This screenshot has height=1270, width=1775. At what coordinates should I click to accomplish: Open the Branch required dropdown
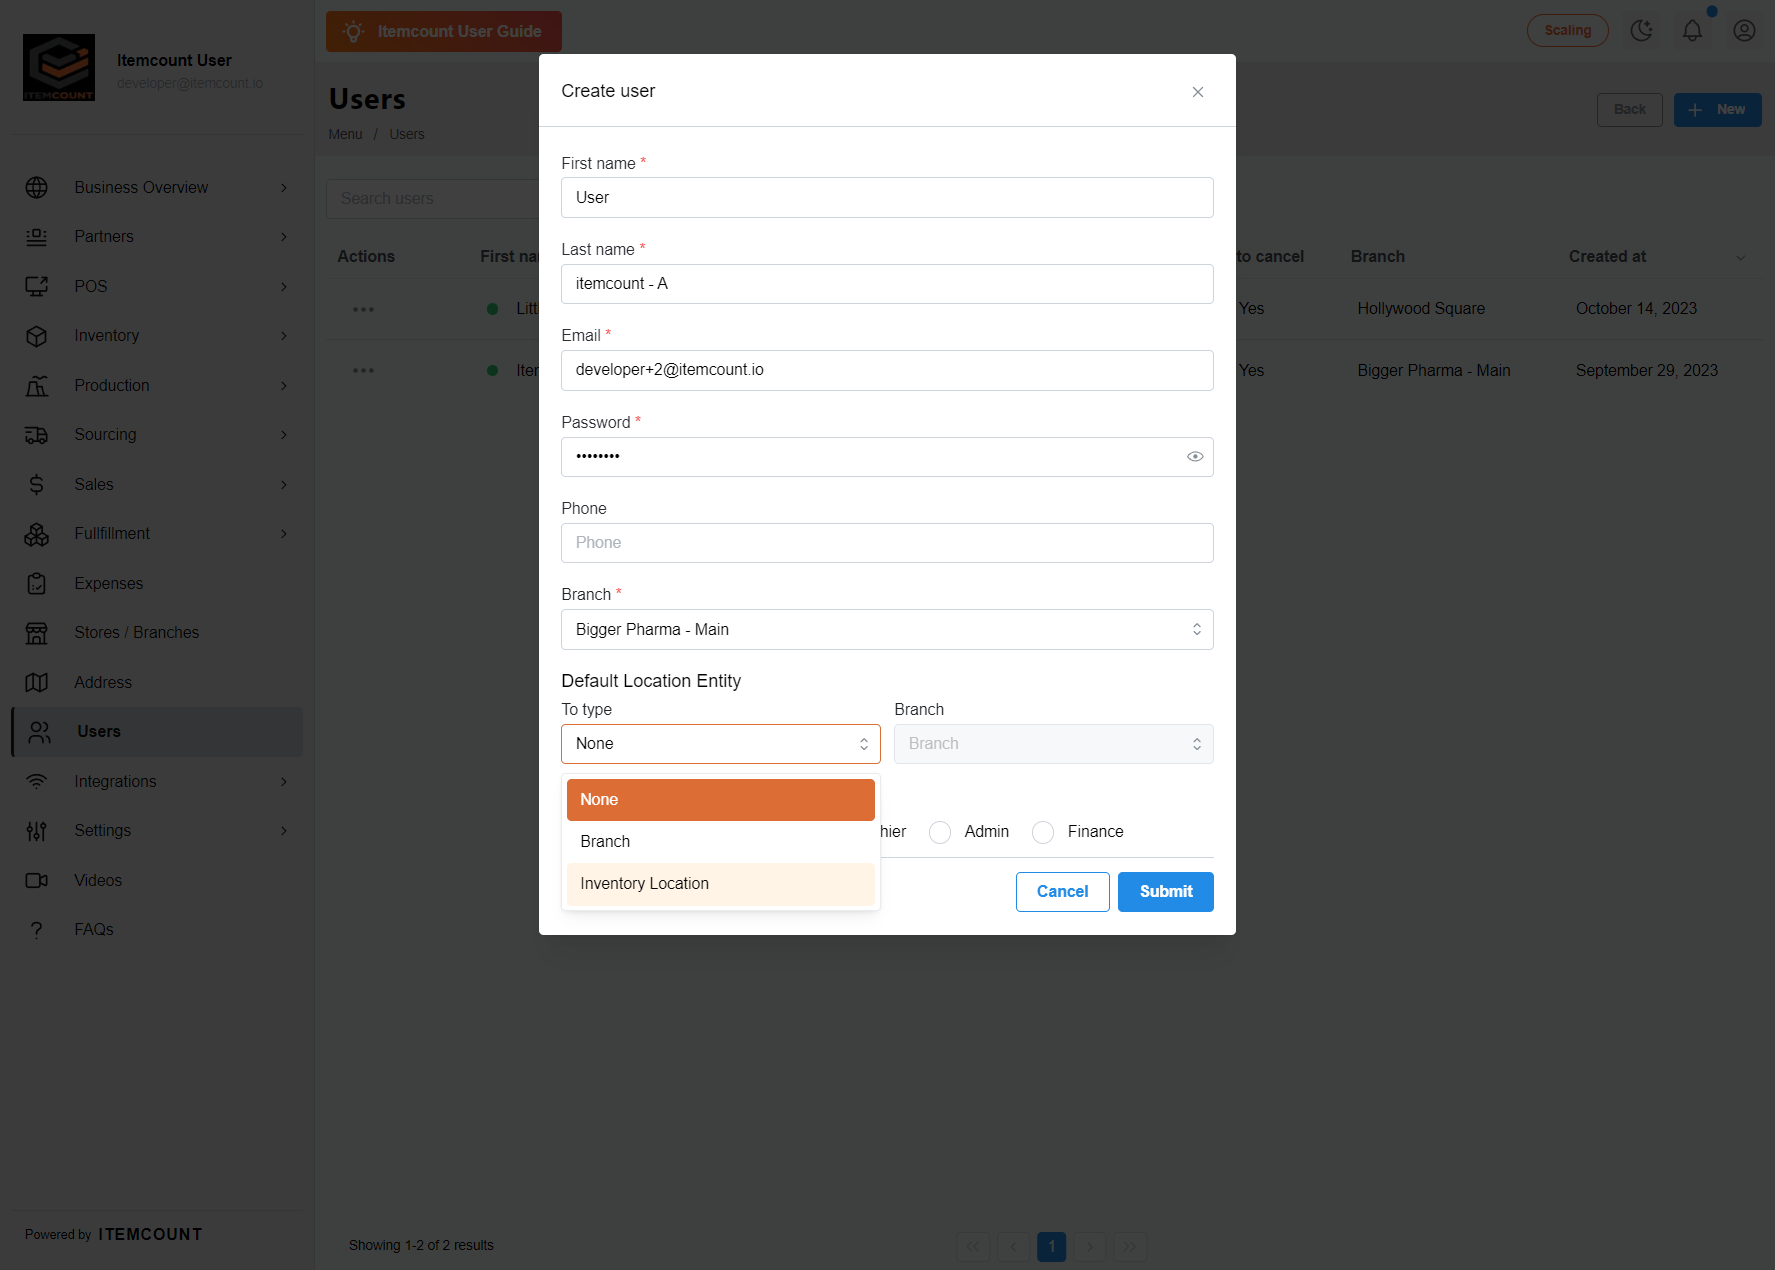[x=887, y=630]
